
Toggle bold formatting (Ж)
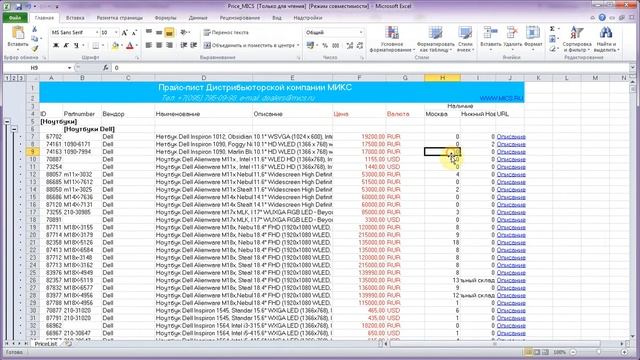[x=56, y=45]
